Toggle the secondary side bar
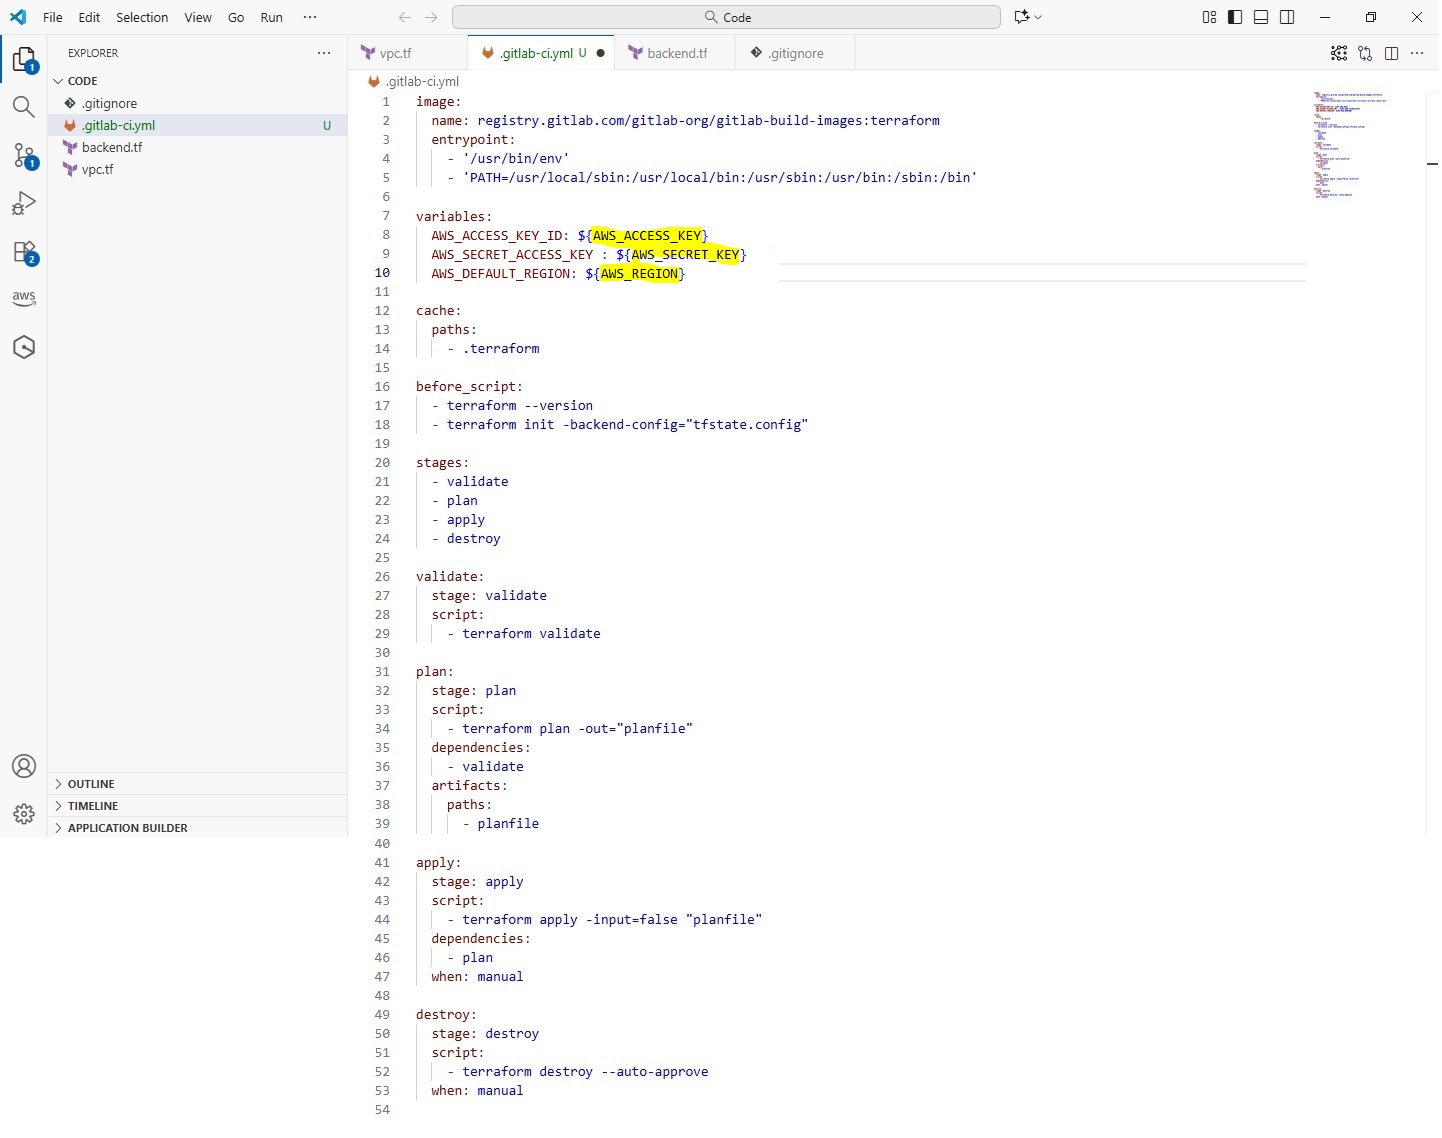Image resolution: width=1442 pixels, height=1138 pixels. pyautogui.click(x=1287, y=17)
